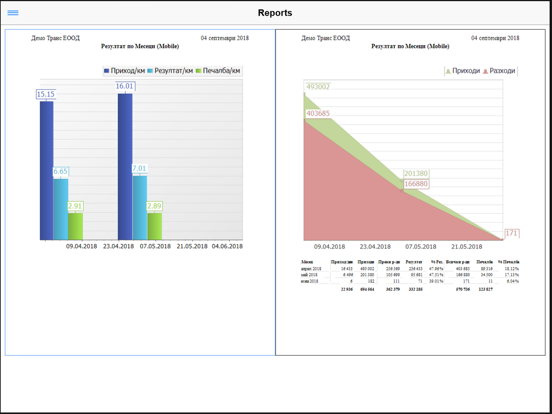This screenshot has height=414, width=552.
Task: Click the bar chart's Резултат по Месеци title
Action: [140, 46]
